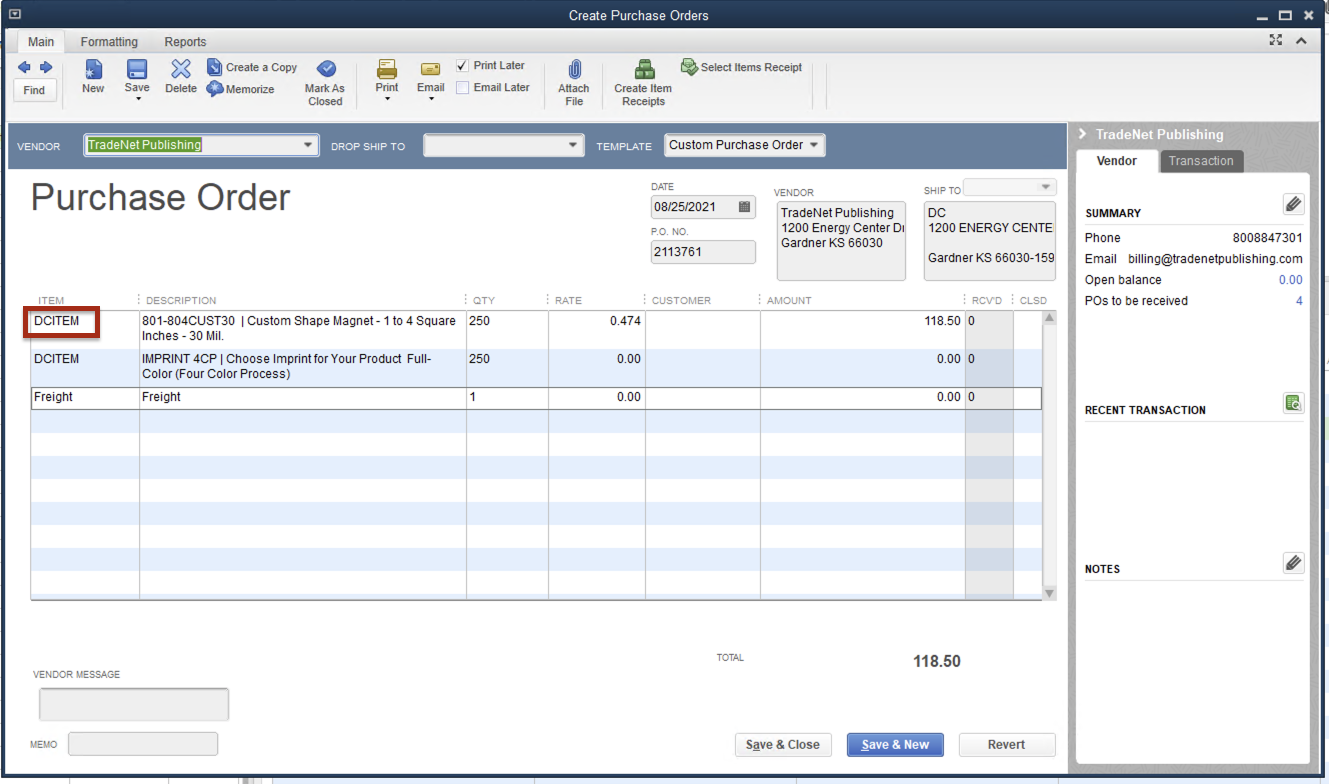Expand the Drop Ship To dropdown
The width and height of the screenshot is (1329, 784).
(x=573, y=145)
